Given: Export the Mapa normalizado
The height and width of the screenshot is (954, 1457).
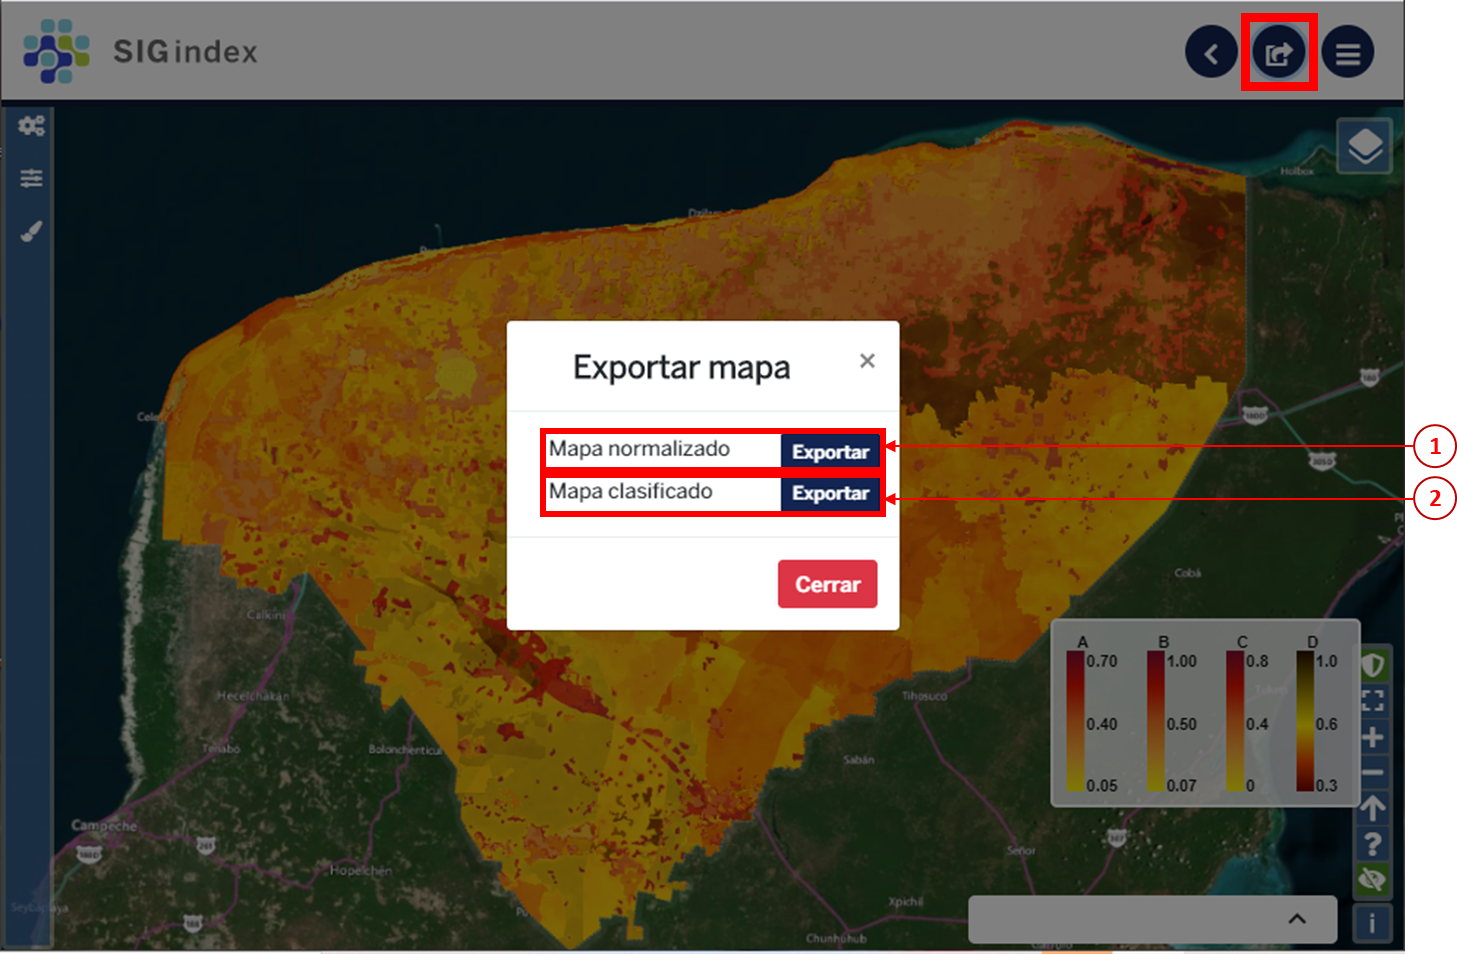Looking at the screenshot, I should 830,451.
